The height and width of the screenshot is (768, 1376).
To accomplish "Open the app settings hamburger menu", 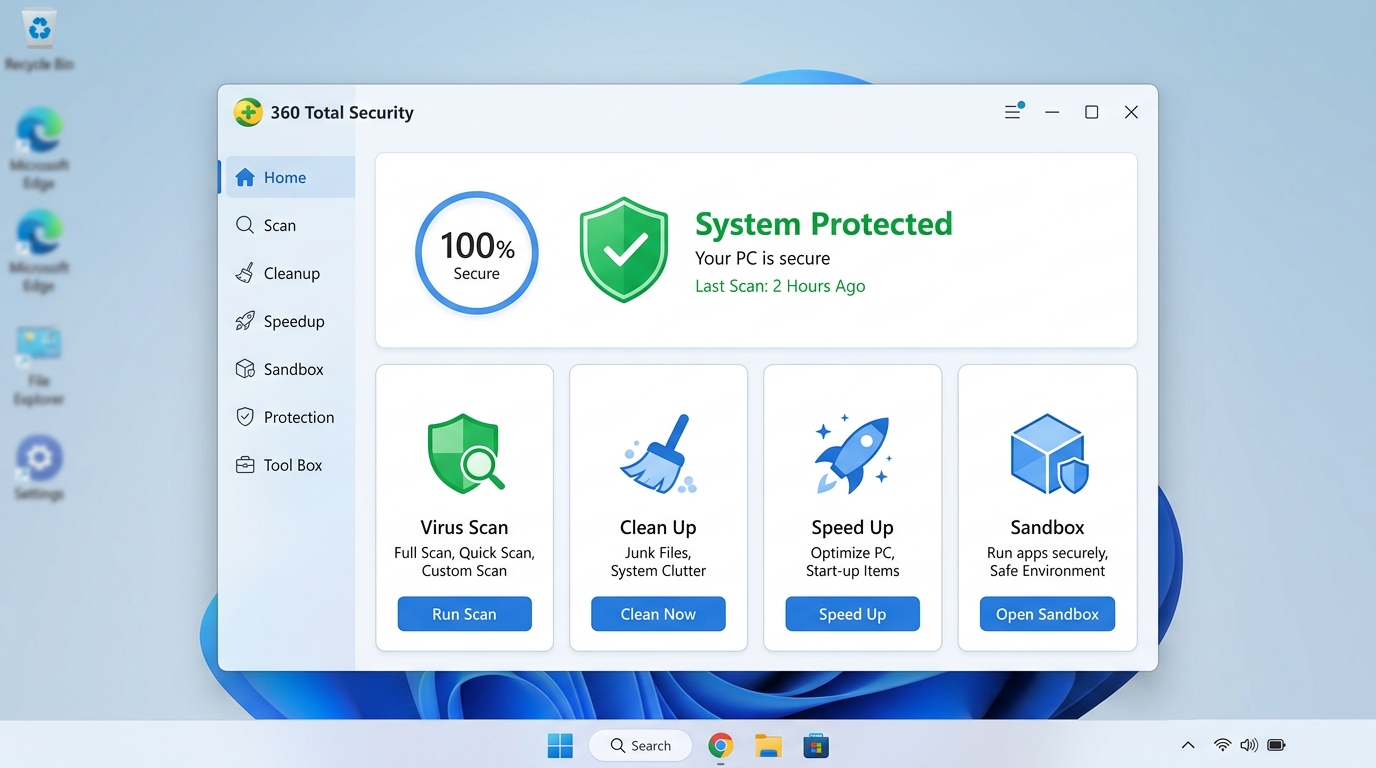I will click(x=1012, y=112).
